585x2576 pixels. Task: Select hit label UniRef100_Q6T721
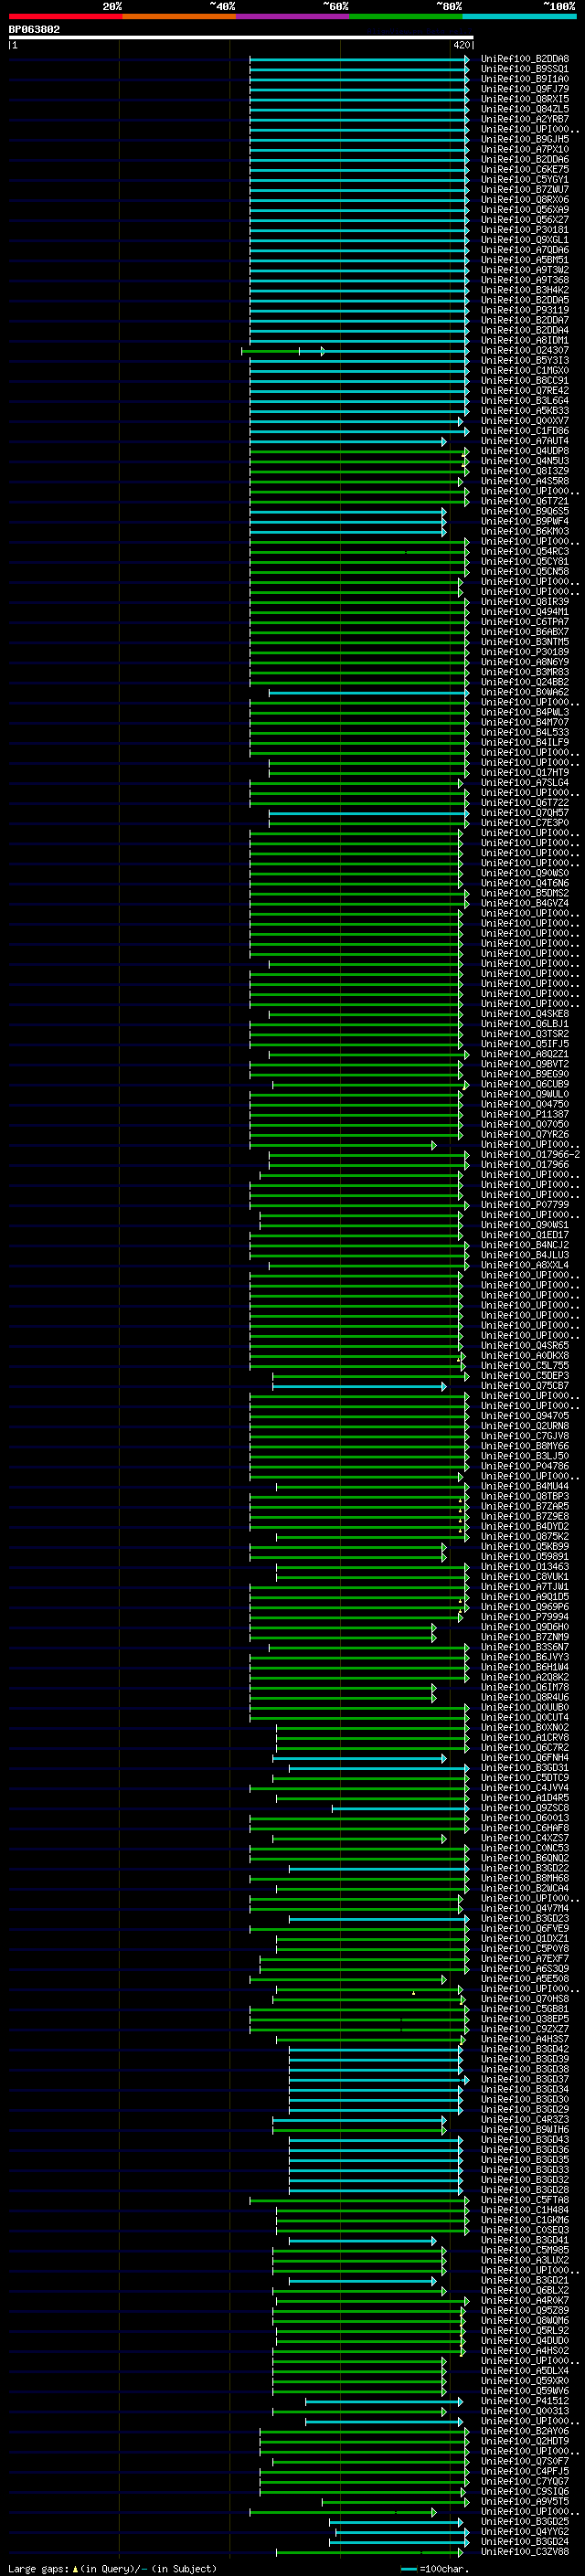click(524, 501)
